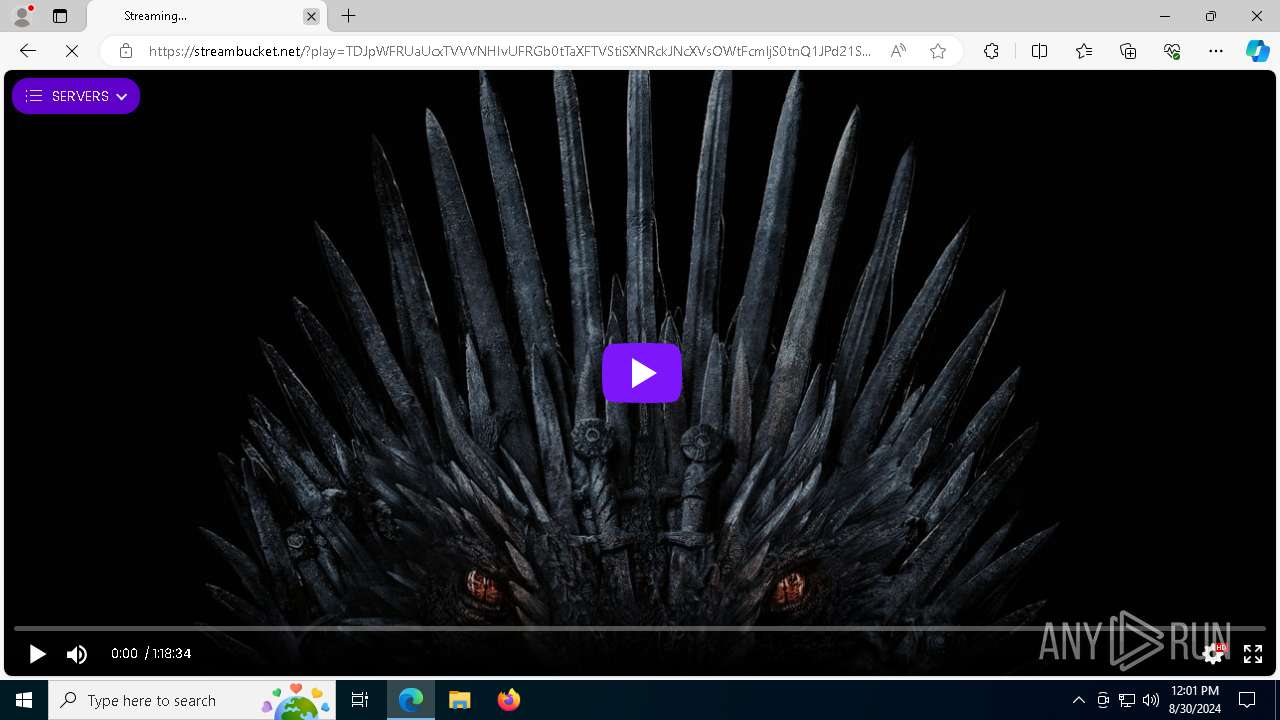Enter fullscreen video mode
The width and height of the screenshot is (1280, 720).
click(1253, 654)
